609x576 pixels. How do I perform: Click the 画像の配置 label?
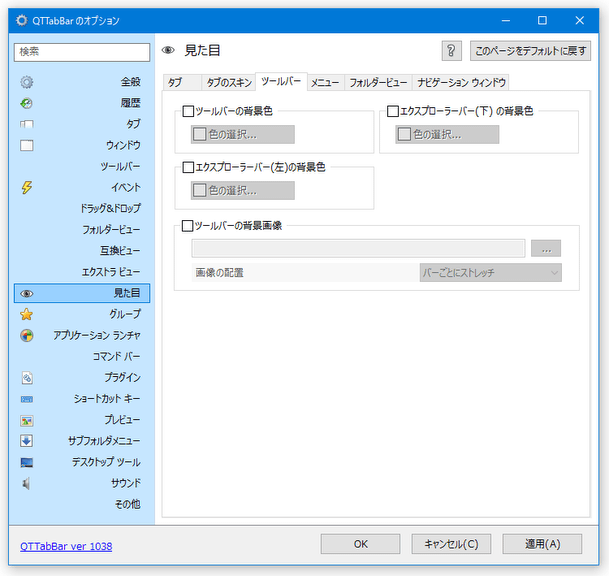[219, 273]
